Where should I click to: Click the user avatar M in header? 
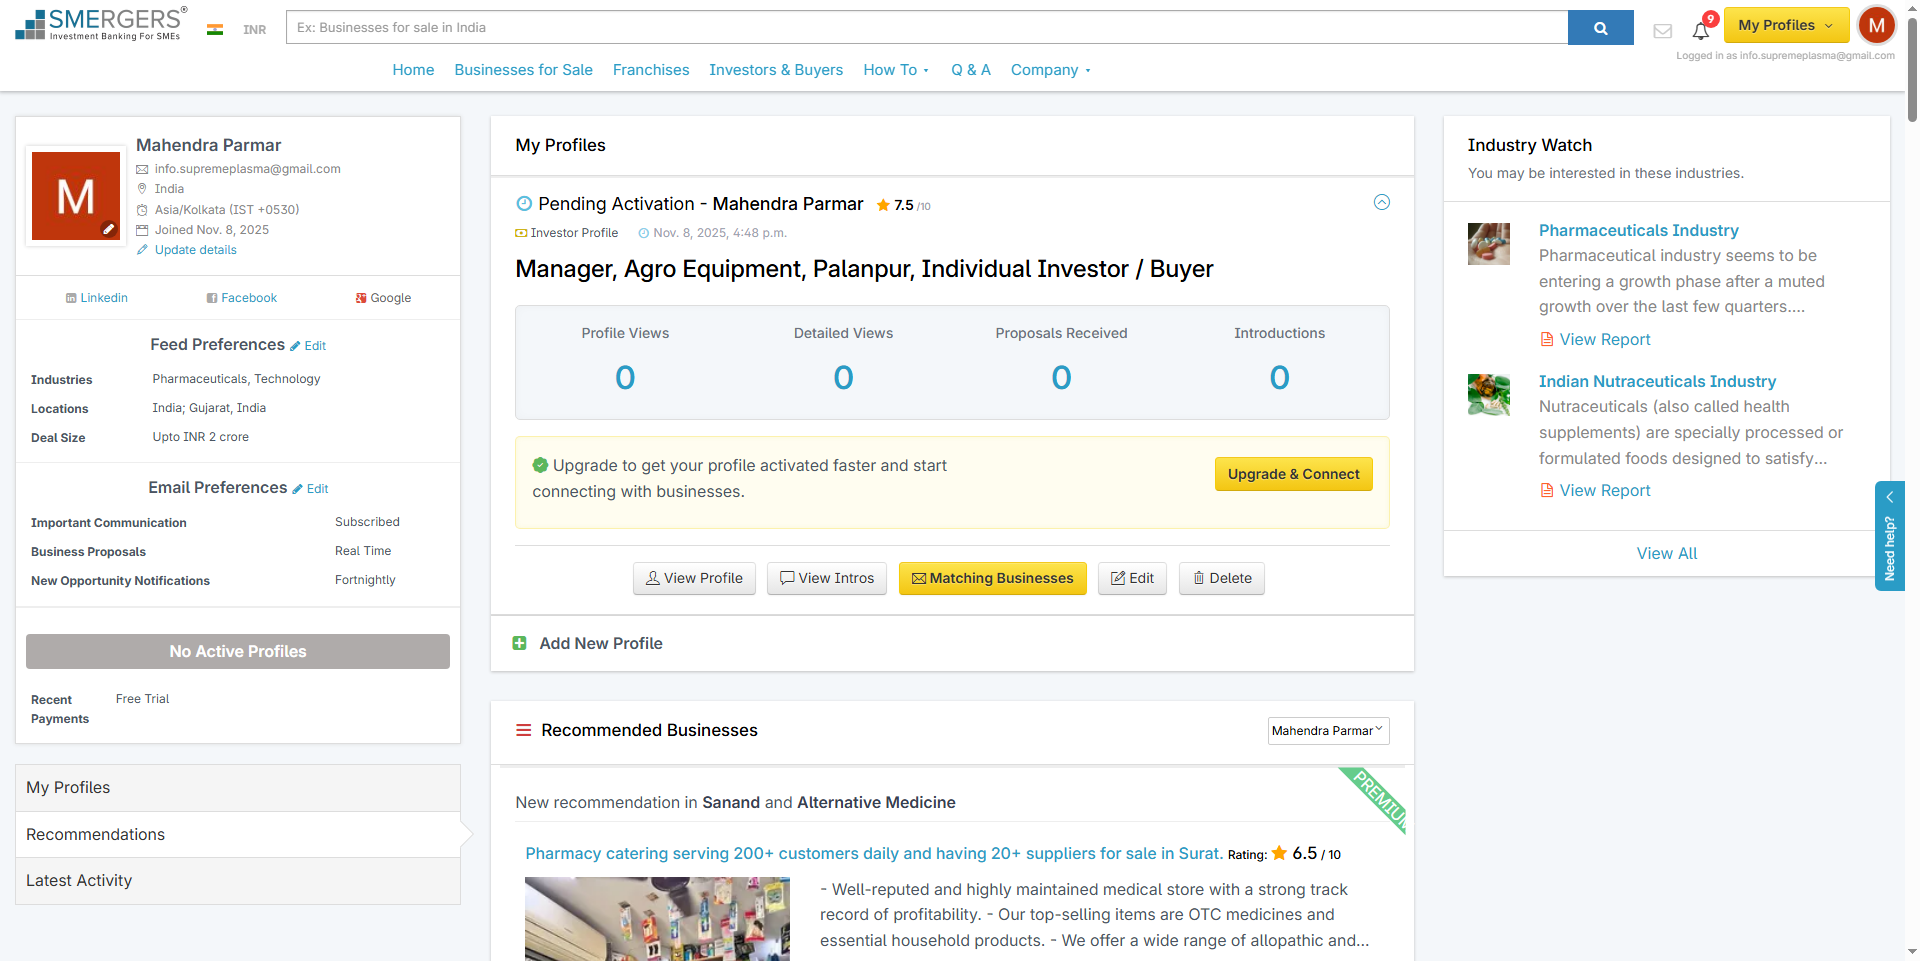click(x=1876, y=26)
